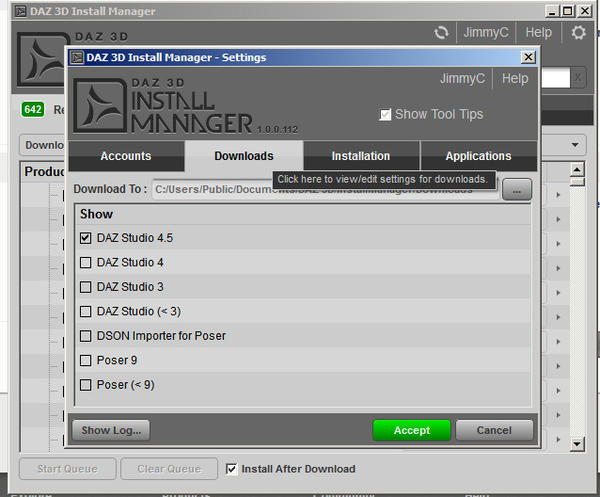600x497 pixels.
Task: Click the Accept button
Action: pos(412,430)
